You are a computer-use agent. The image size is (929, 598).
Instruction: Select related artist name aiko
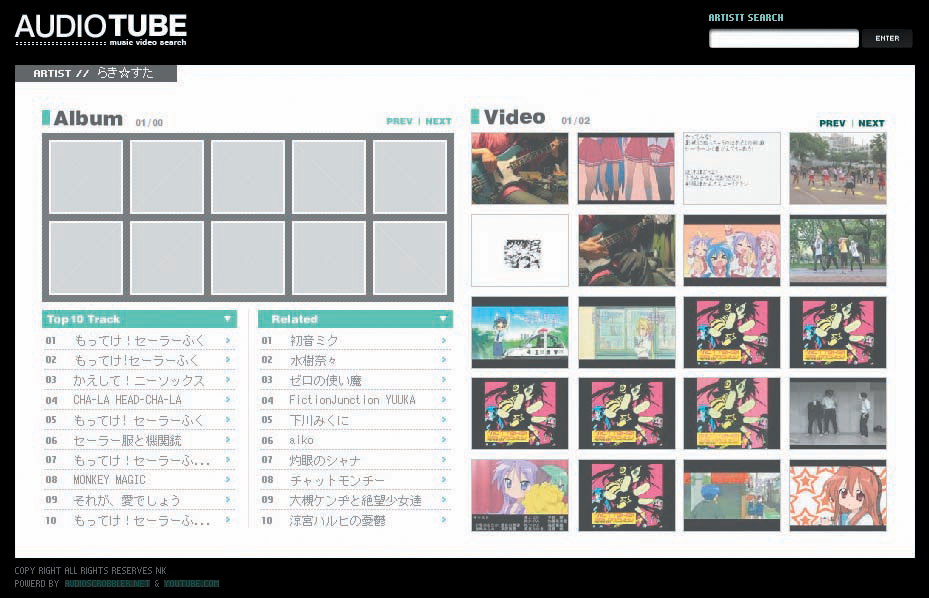pos(302,440)
